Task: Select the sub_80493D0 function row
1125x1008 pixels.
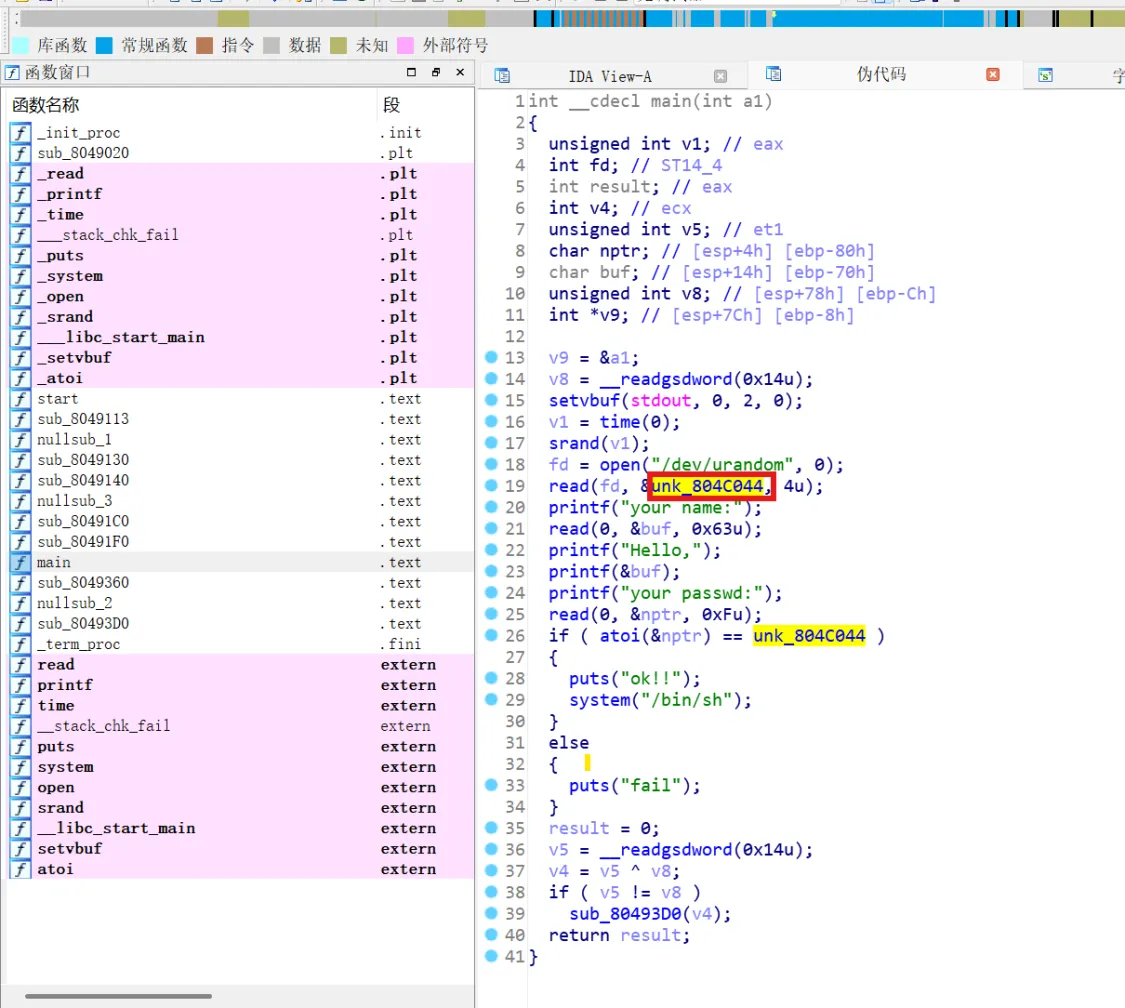Action: [240, 623]
